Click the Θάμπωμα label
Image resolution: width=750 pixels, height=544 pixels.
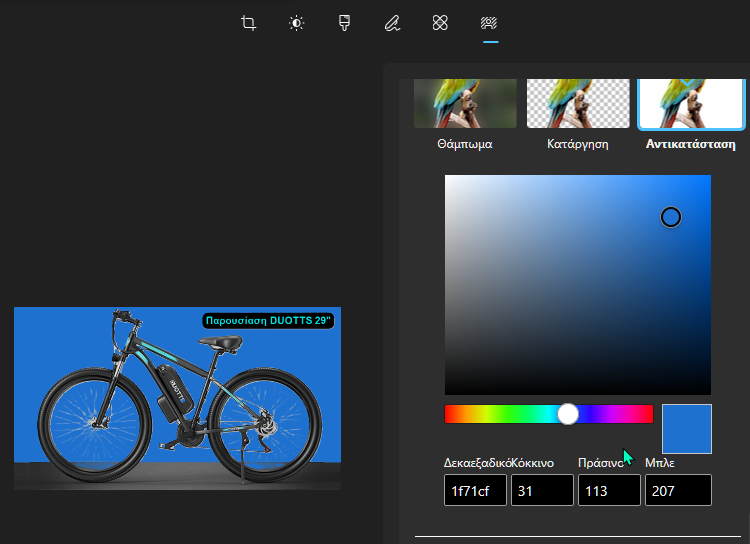pos(465,144)
